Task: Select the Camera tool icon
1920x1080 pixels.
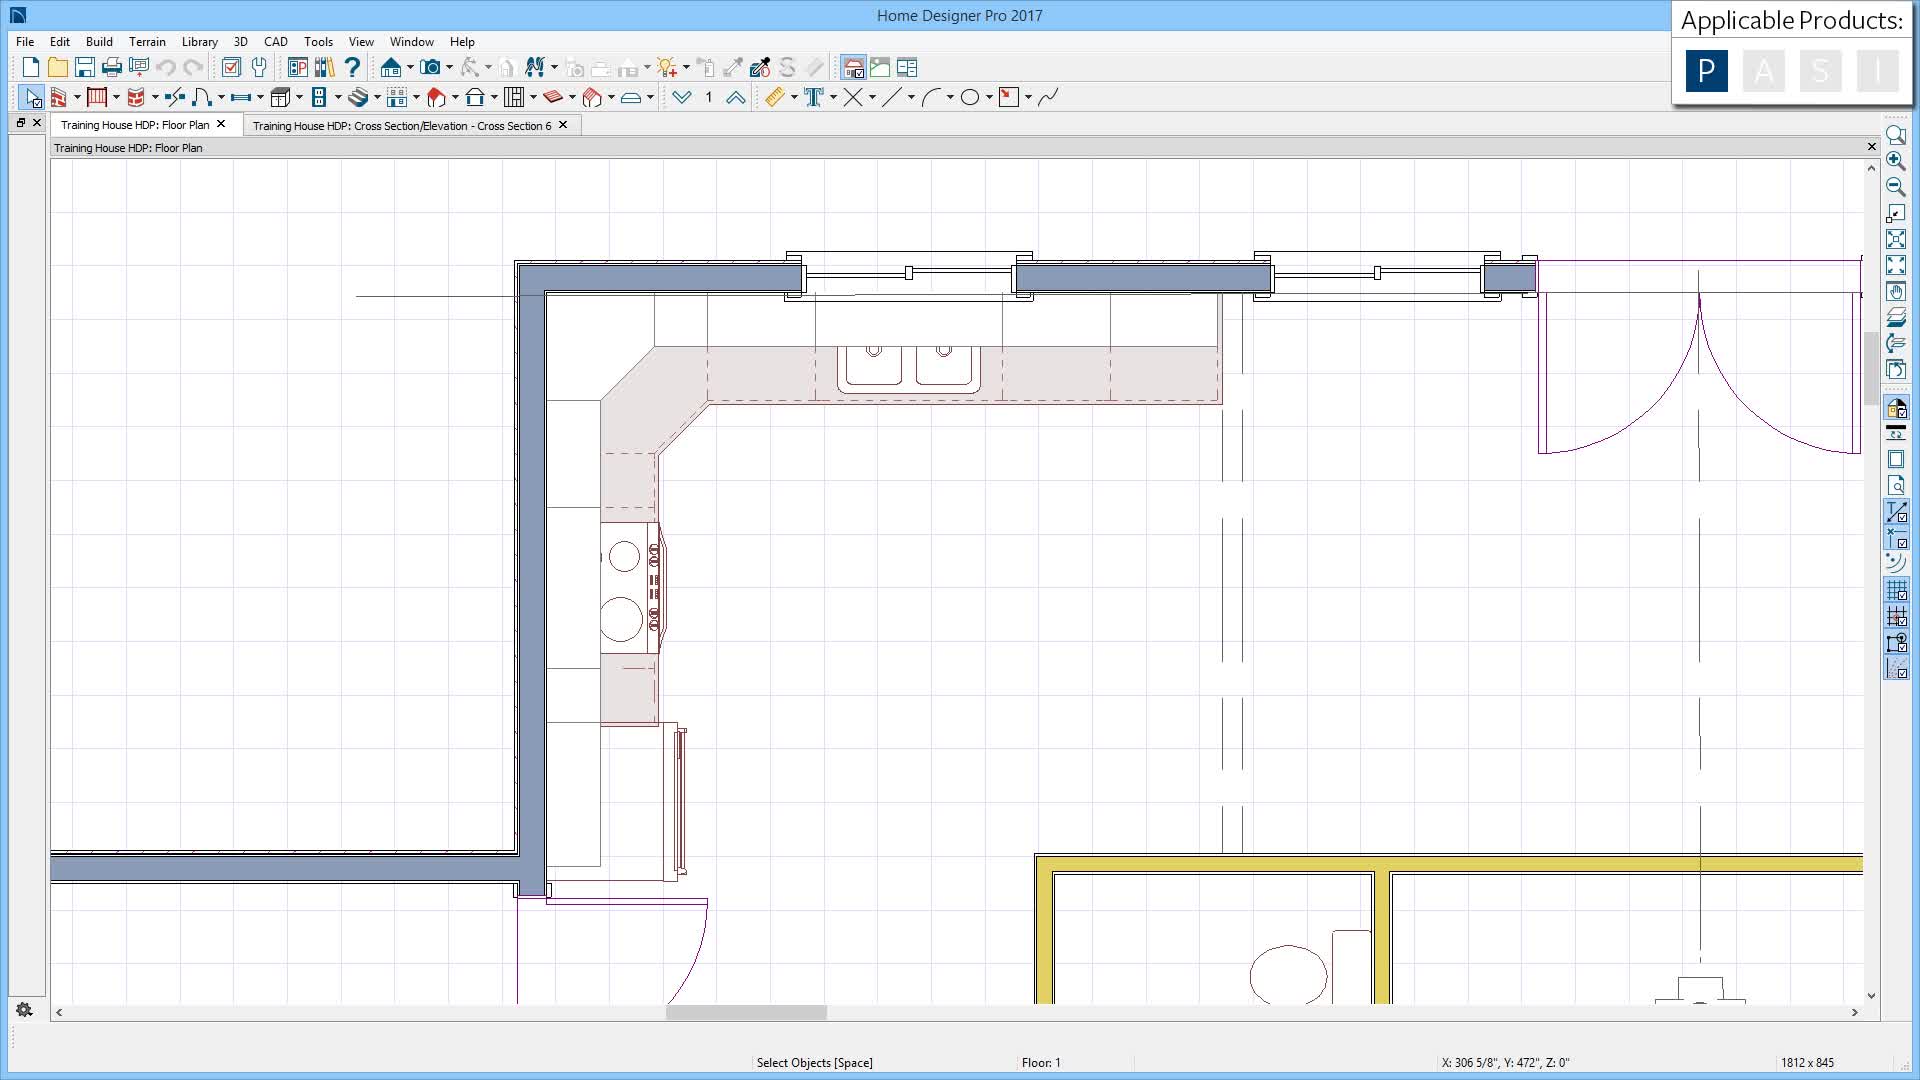Action: tap(430, 68)
